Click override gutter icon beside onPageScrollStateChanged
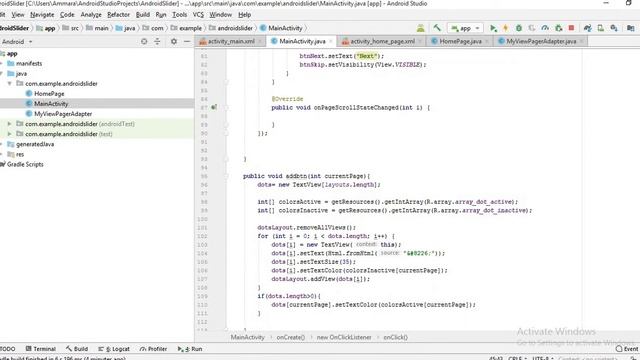 click(x=214, y=107)
